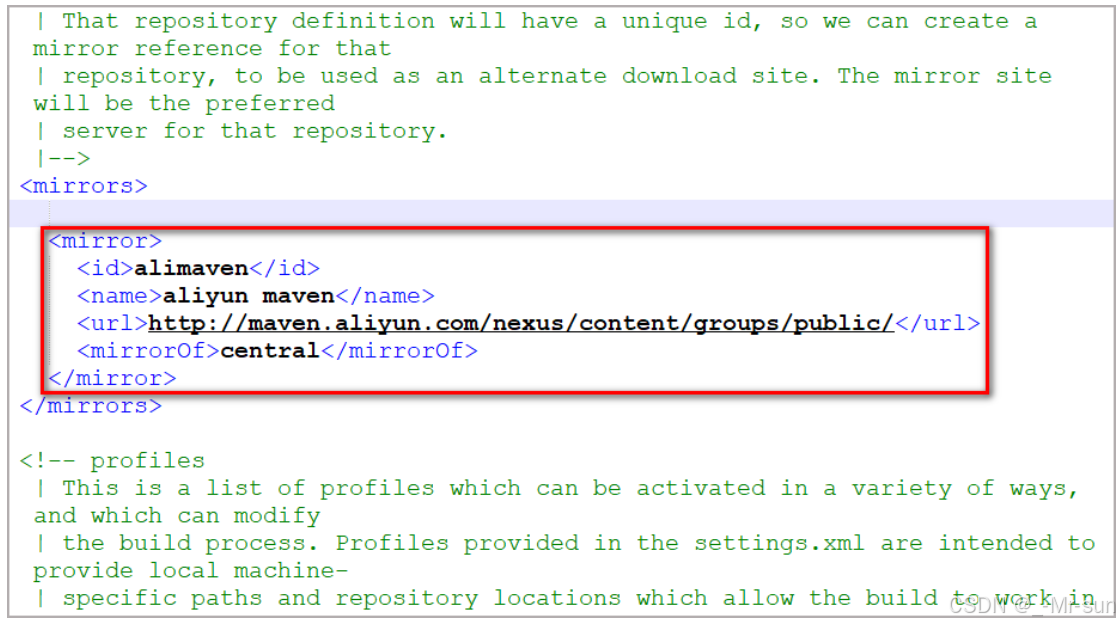This screenshot has height=625, width=1120.
Task: Click the highlighted blank line below <mirrors>
Action: (561, 214)
